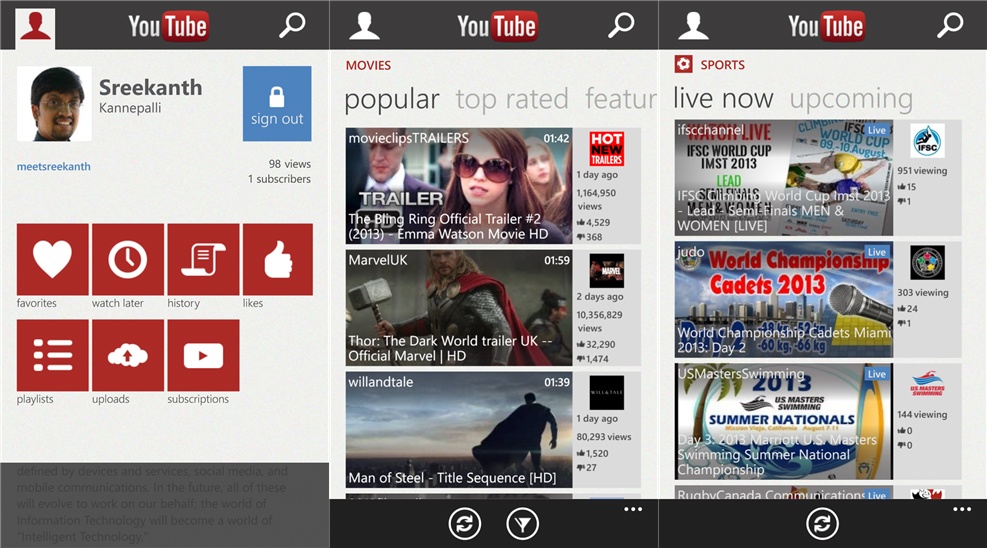Tap the filter funnel icon in Movies app bar
Viewport: 987px width, 548px height.
coord(522,523)
